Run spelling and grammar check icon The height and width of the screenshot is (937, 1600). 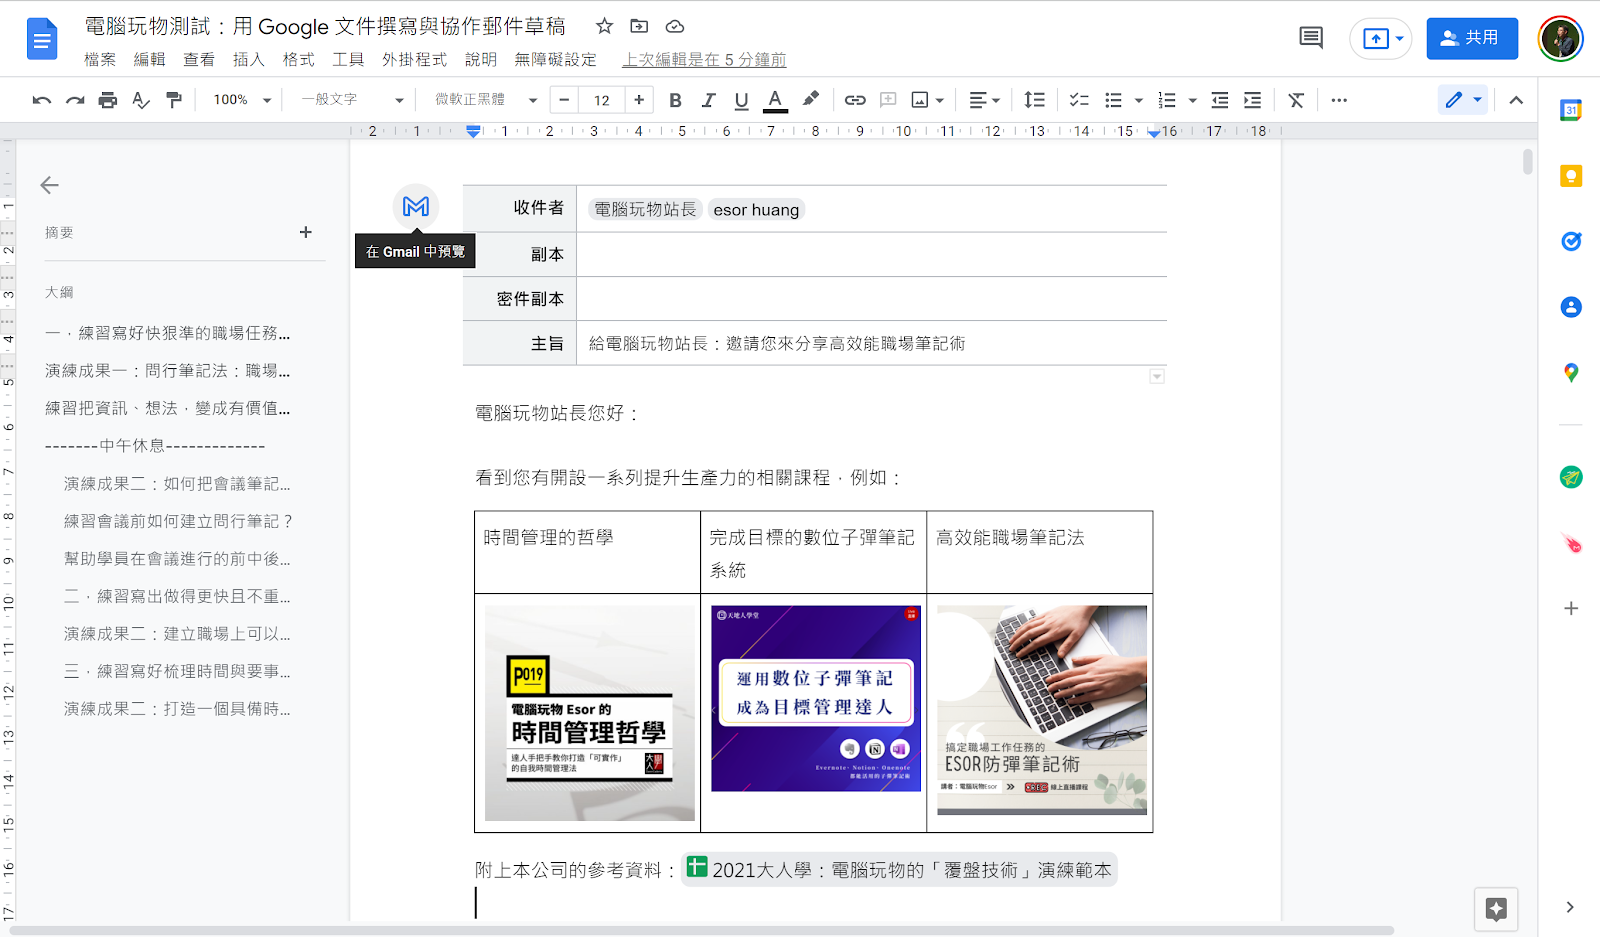click(x=141, y=100)
